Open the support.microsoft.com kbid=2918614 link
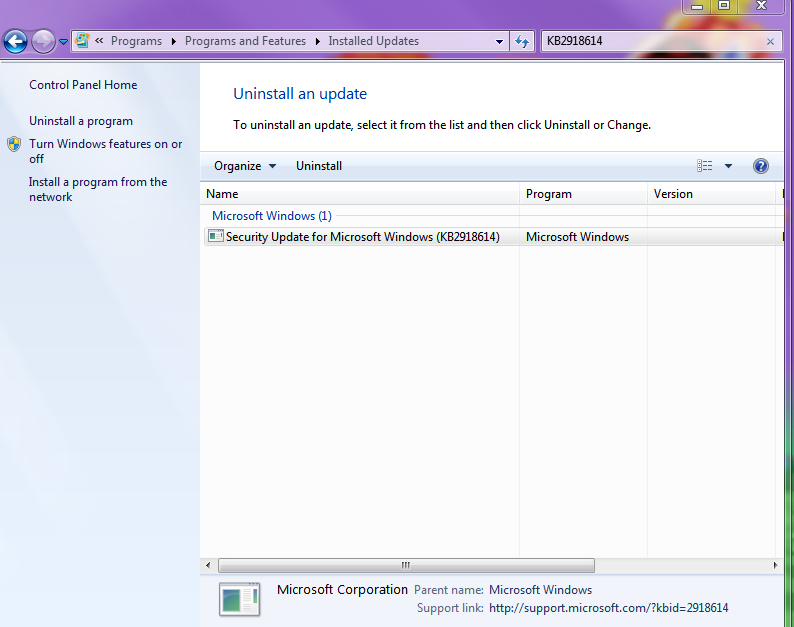 (609, 608)
